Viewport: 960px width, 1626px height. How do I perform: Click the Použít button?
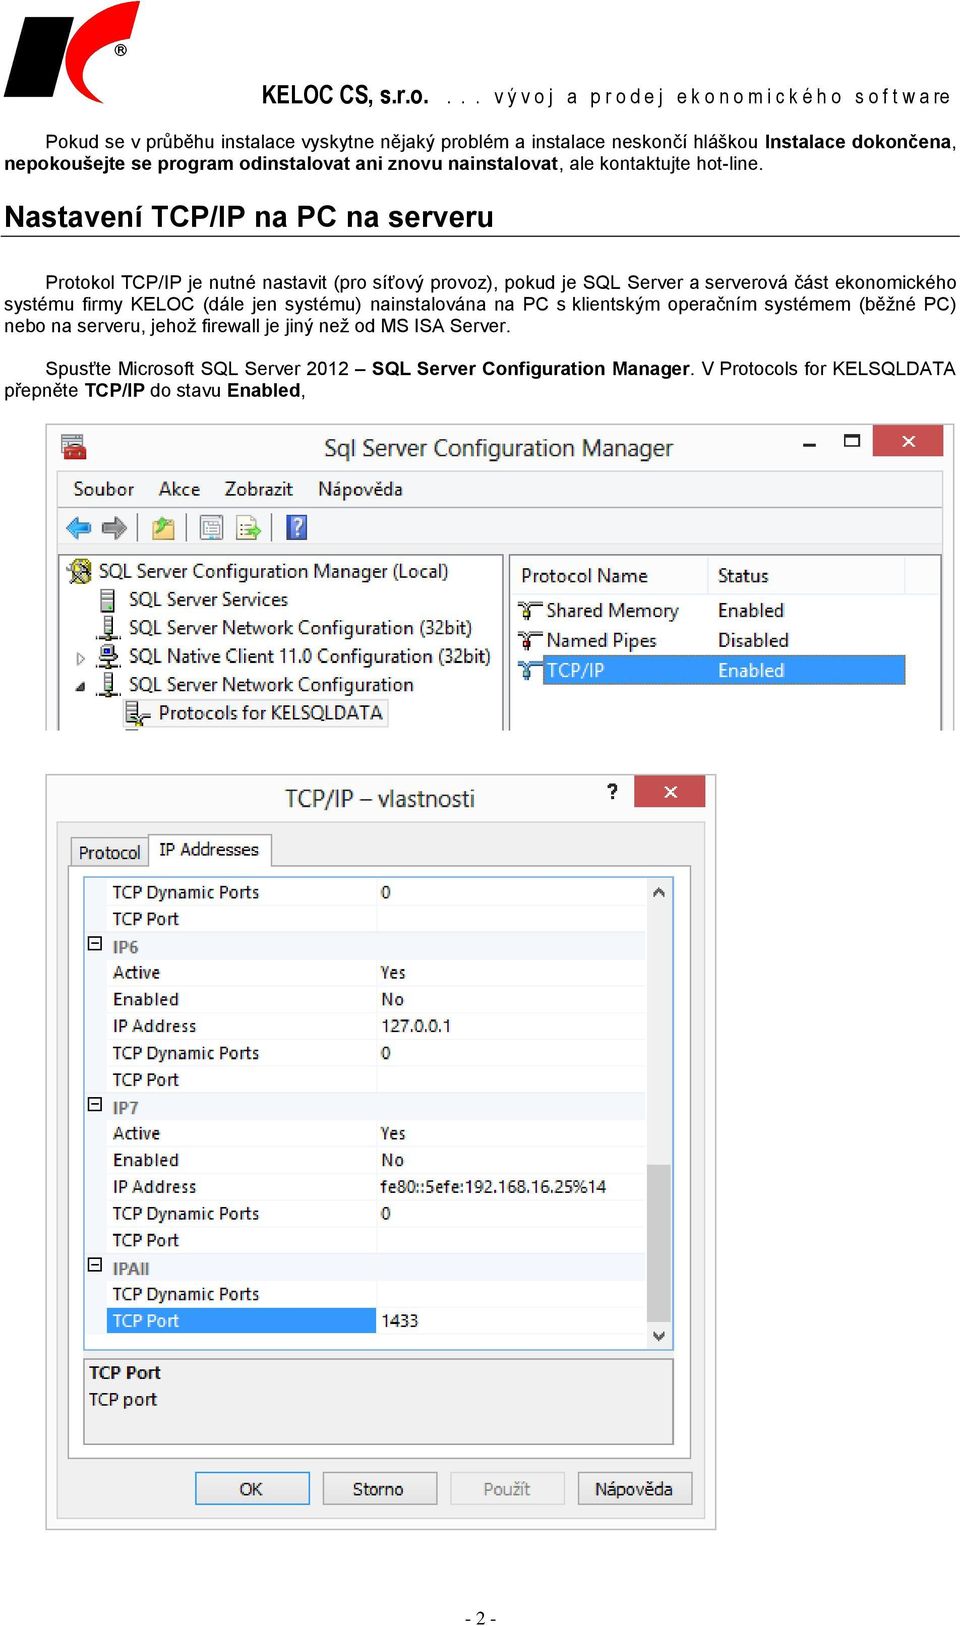click(507, 1488)
